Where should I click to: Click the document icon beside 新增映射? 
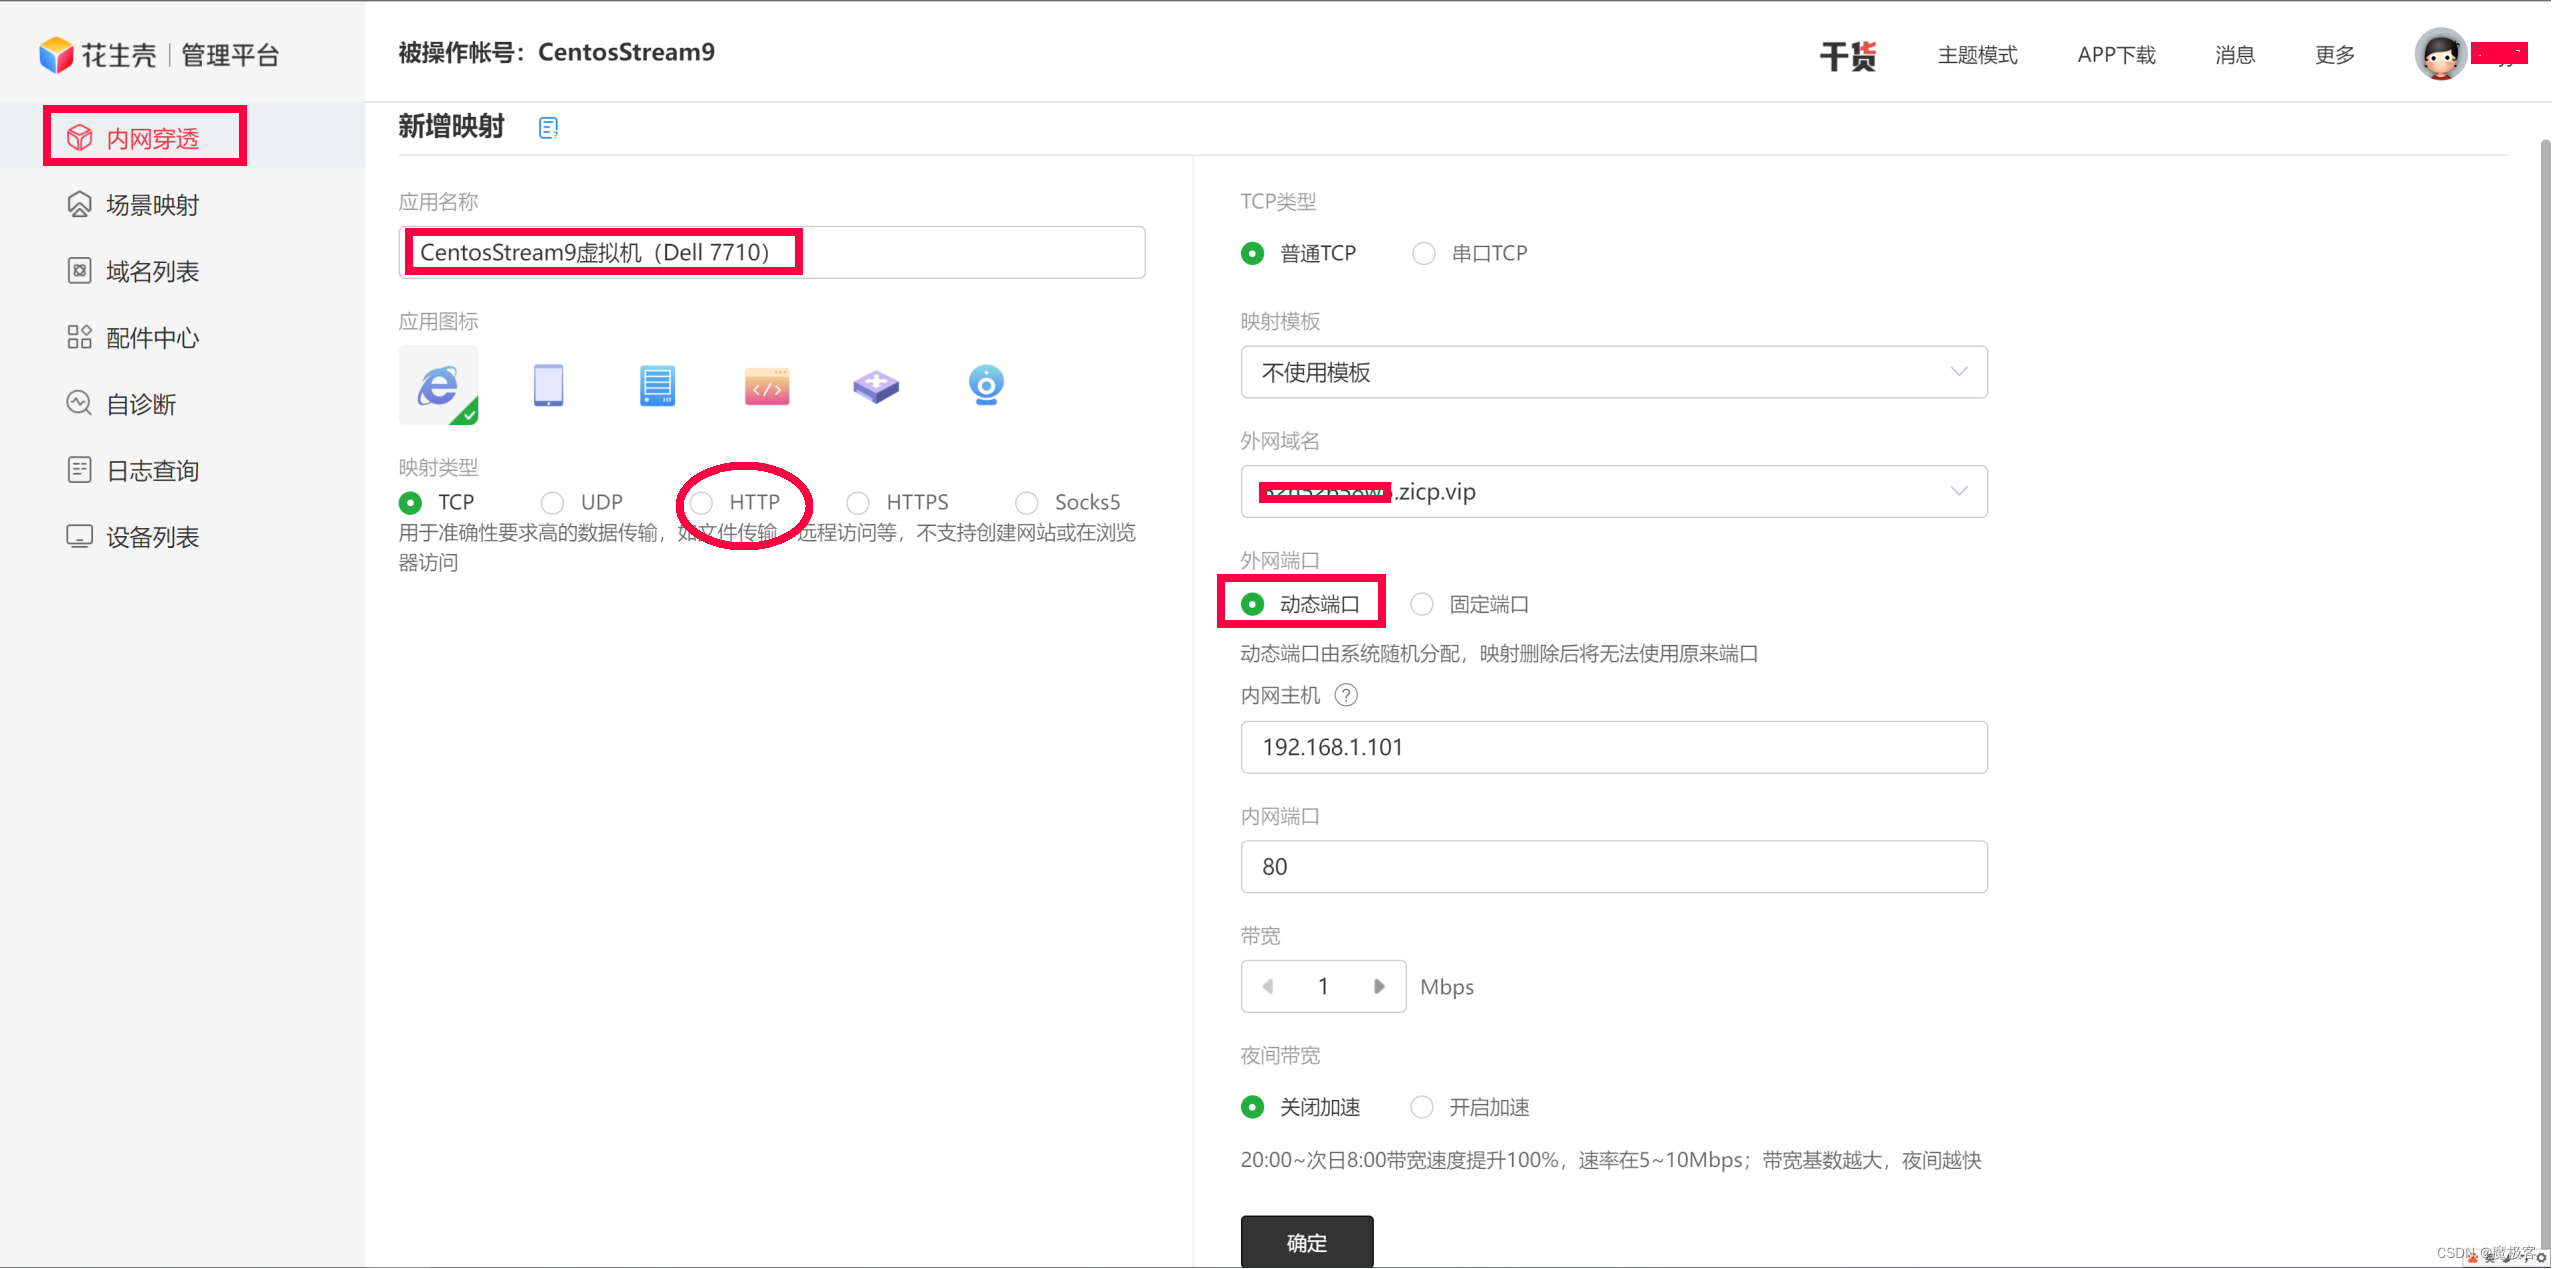click(548, 128)
